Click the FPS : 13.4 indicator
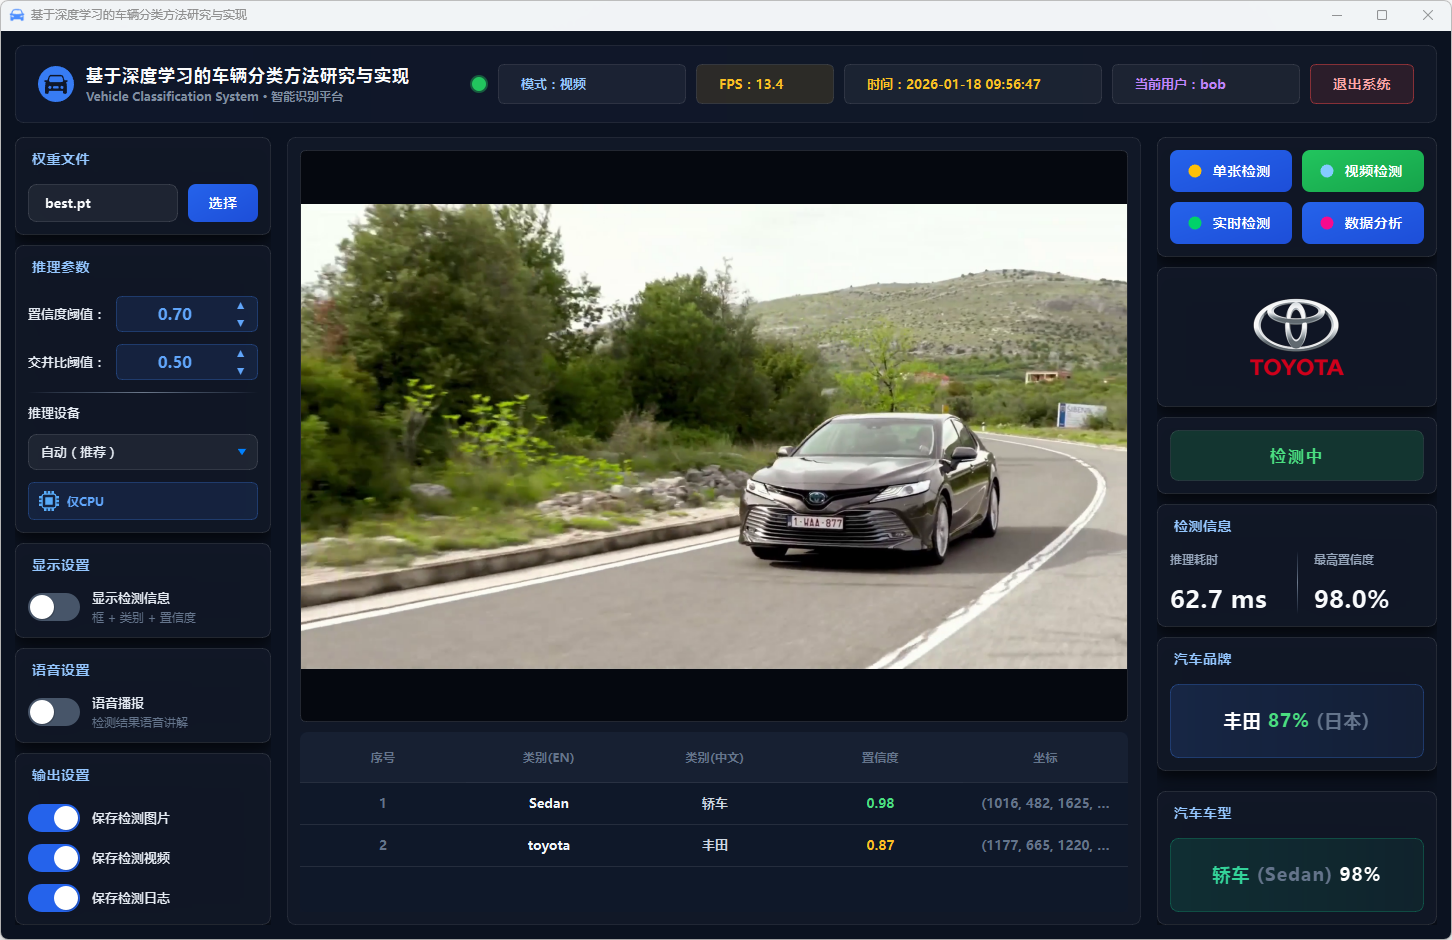This screenshot has height=940, width=1452. 765,84
